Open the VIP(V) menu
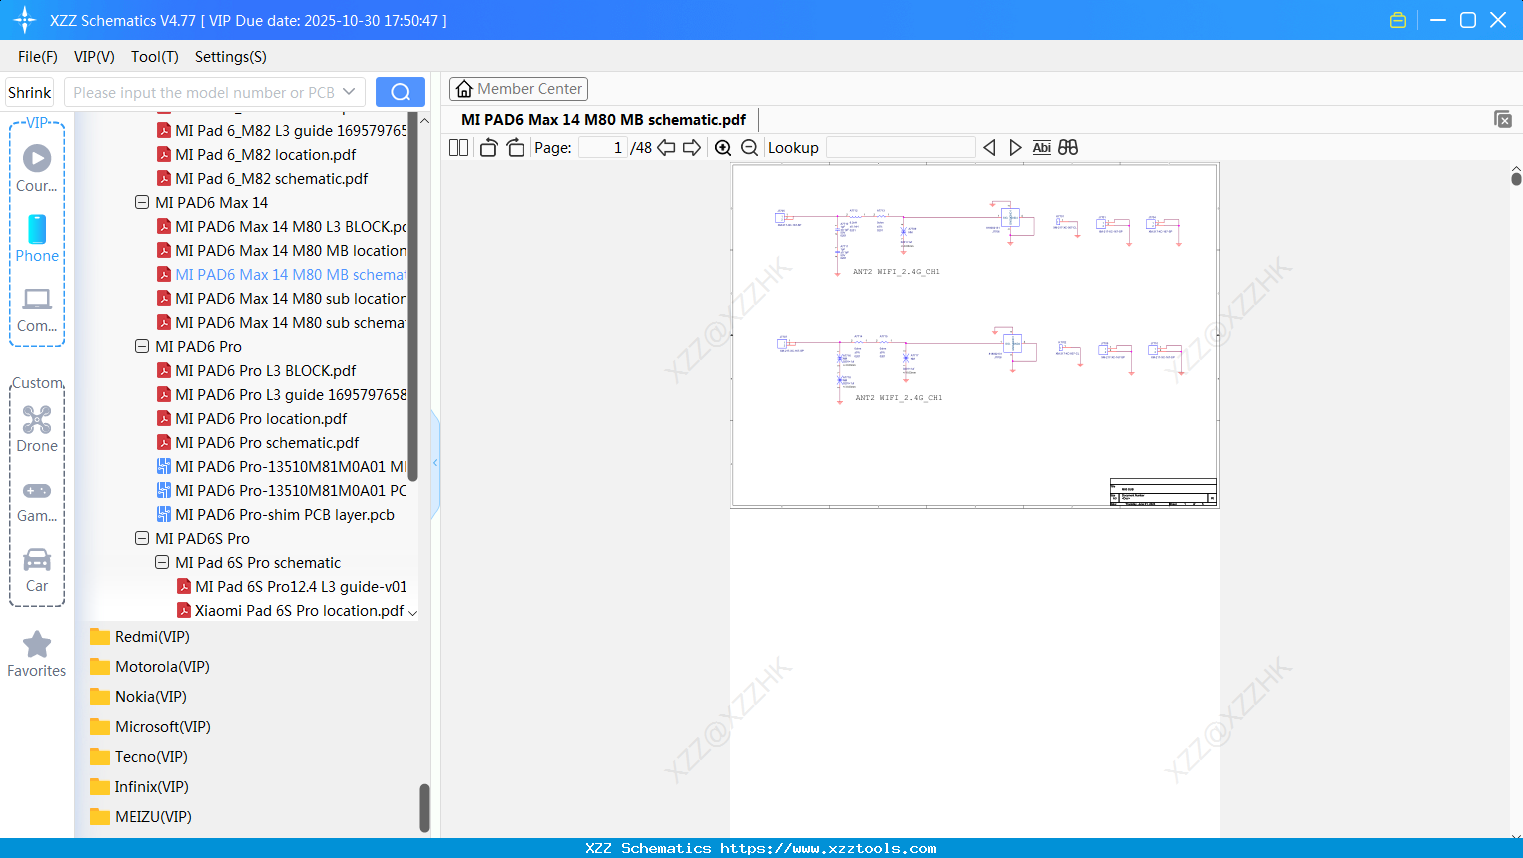 pos(94,57)
